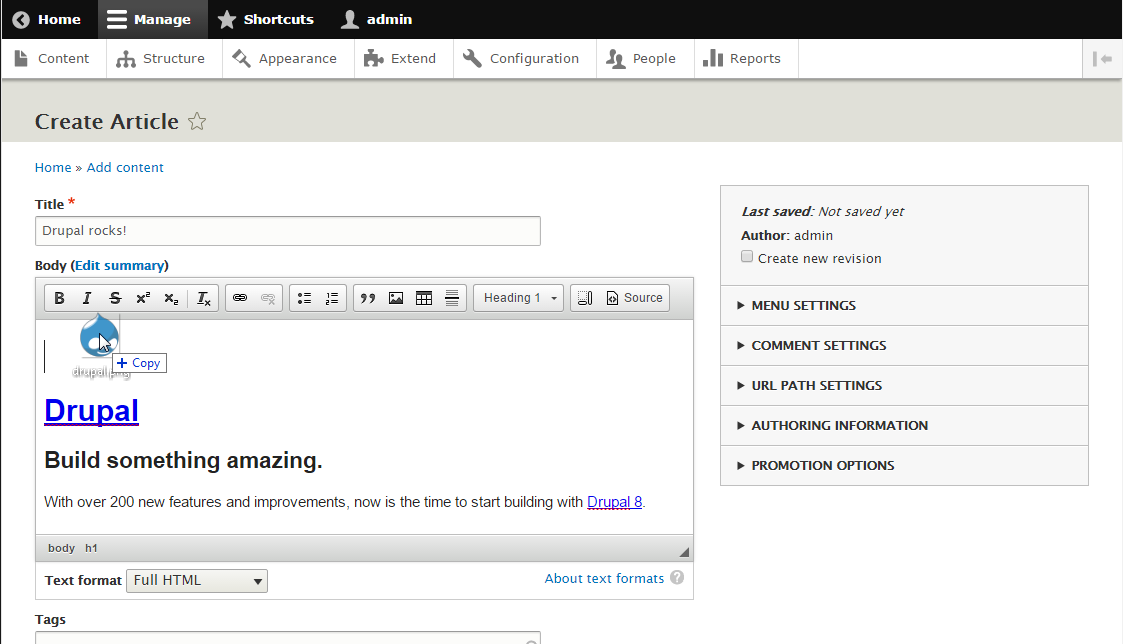
Task: Apply subscript formatting
Action: 171,298
